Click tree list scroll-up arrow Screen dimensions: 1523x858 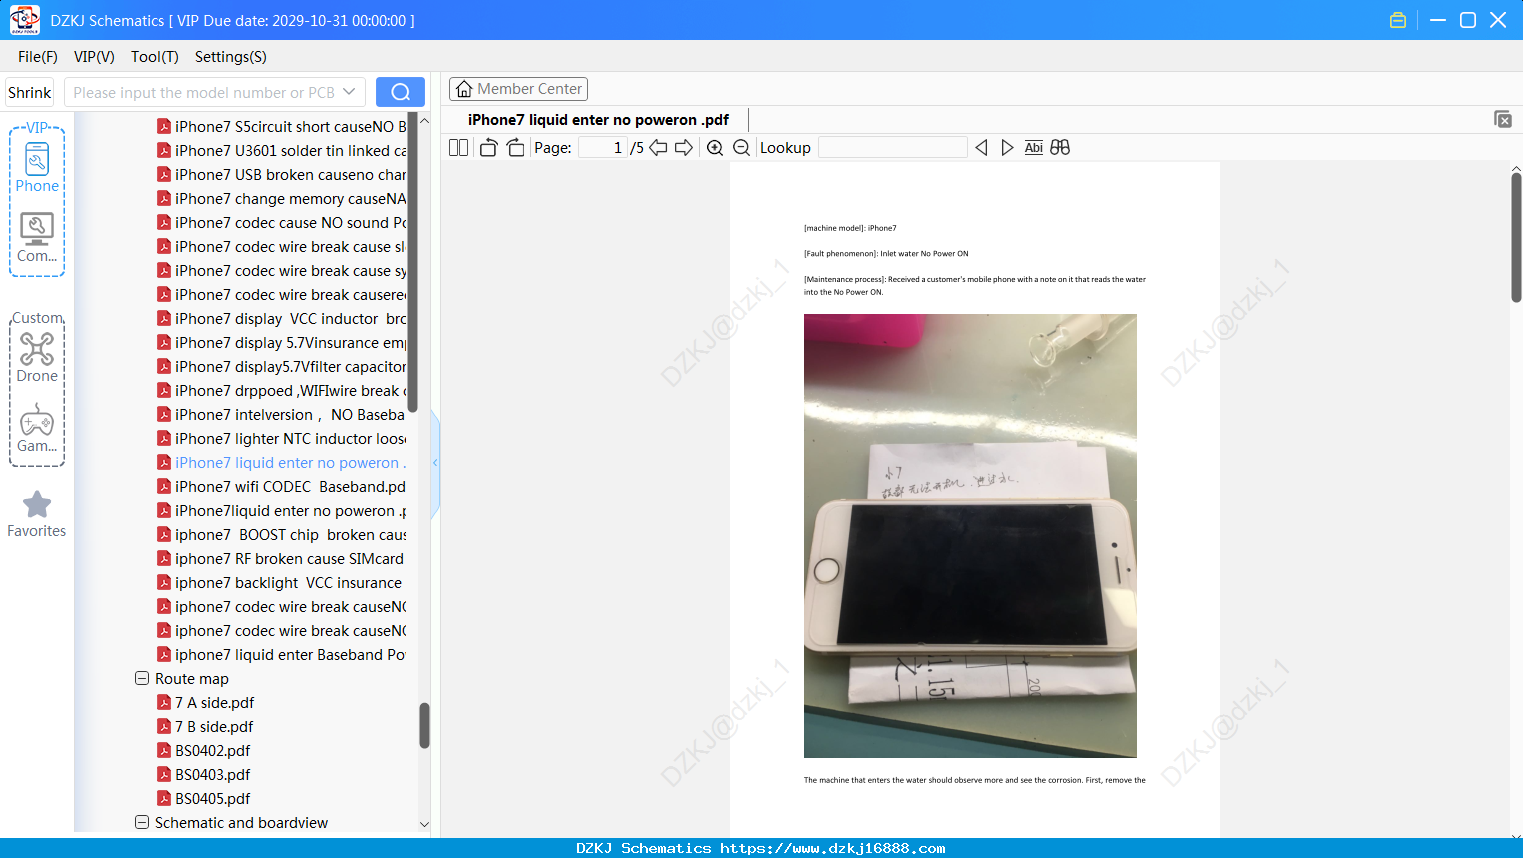pyautogui.click(x=424, y=121)
